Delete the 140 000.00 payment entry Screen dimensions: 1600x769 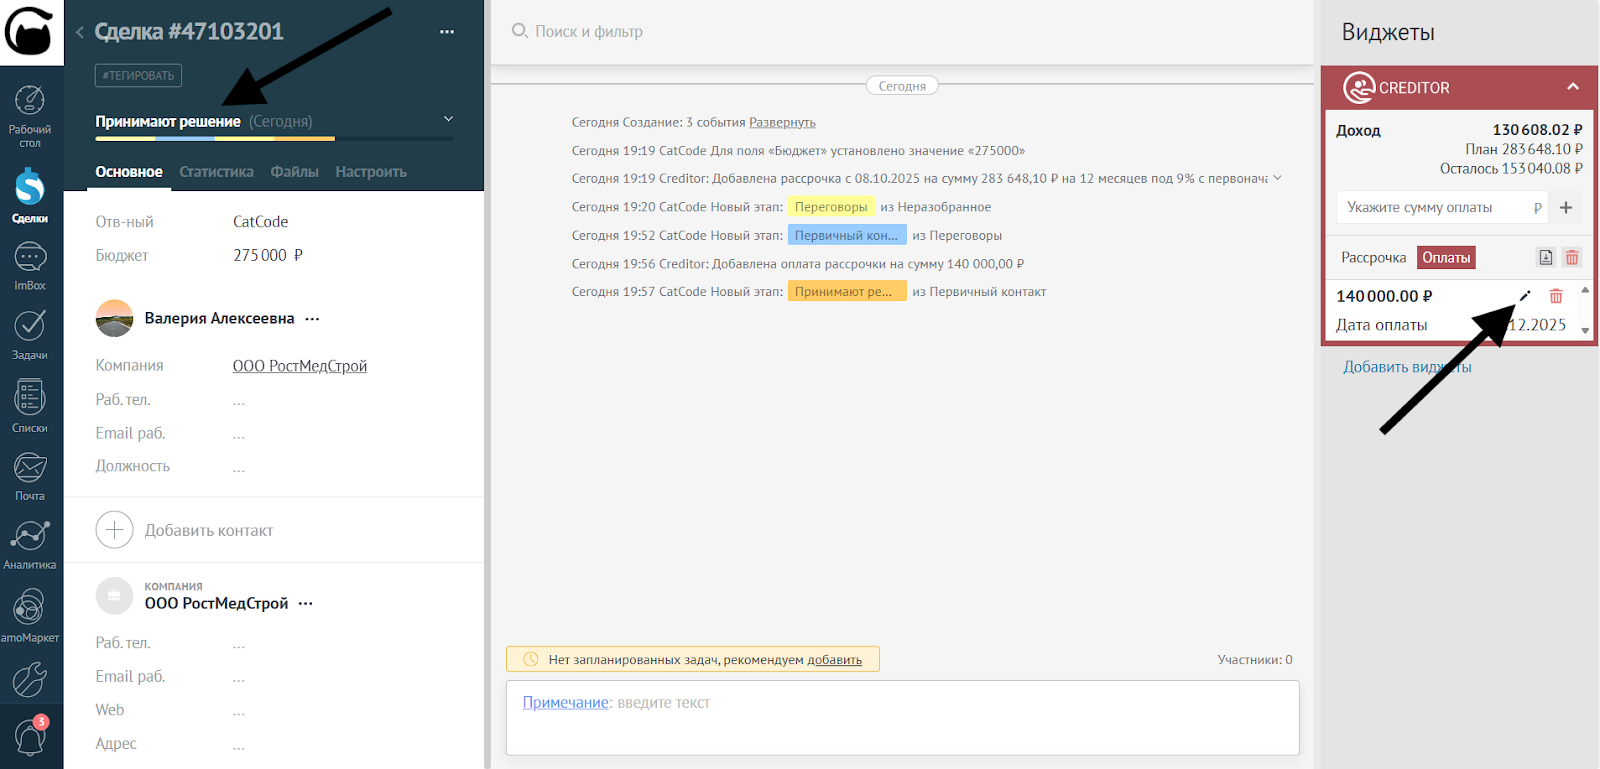coord(1556,296)
